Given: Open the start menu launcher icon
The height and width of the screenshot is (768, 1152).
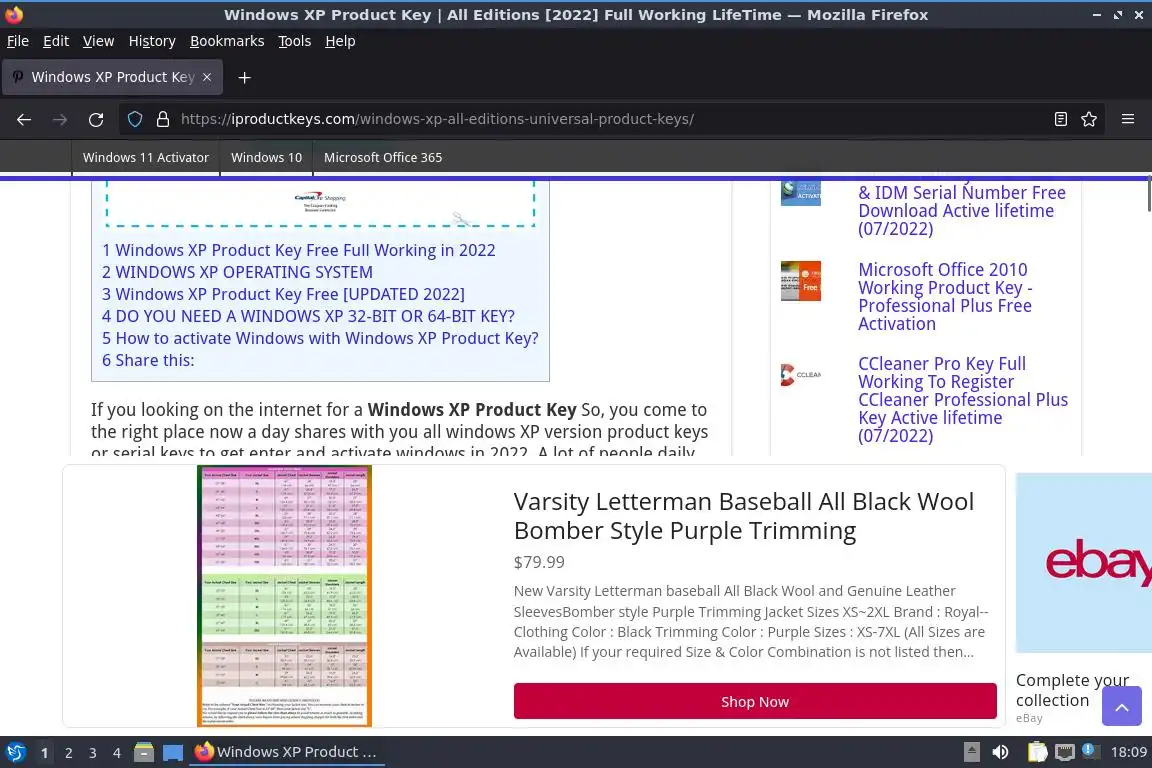Looking at the screenshot, I should [x=15, y=752].
